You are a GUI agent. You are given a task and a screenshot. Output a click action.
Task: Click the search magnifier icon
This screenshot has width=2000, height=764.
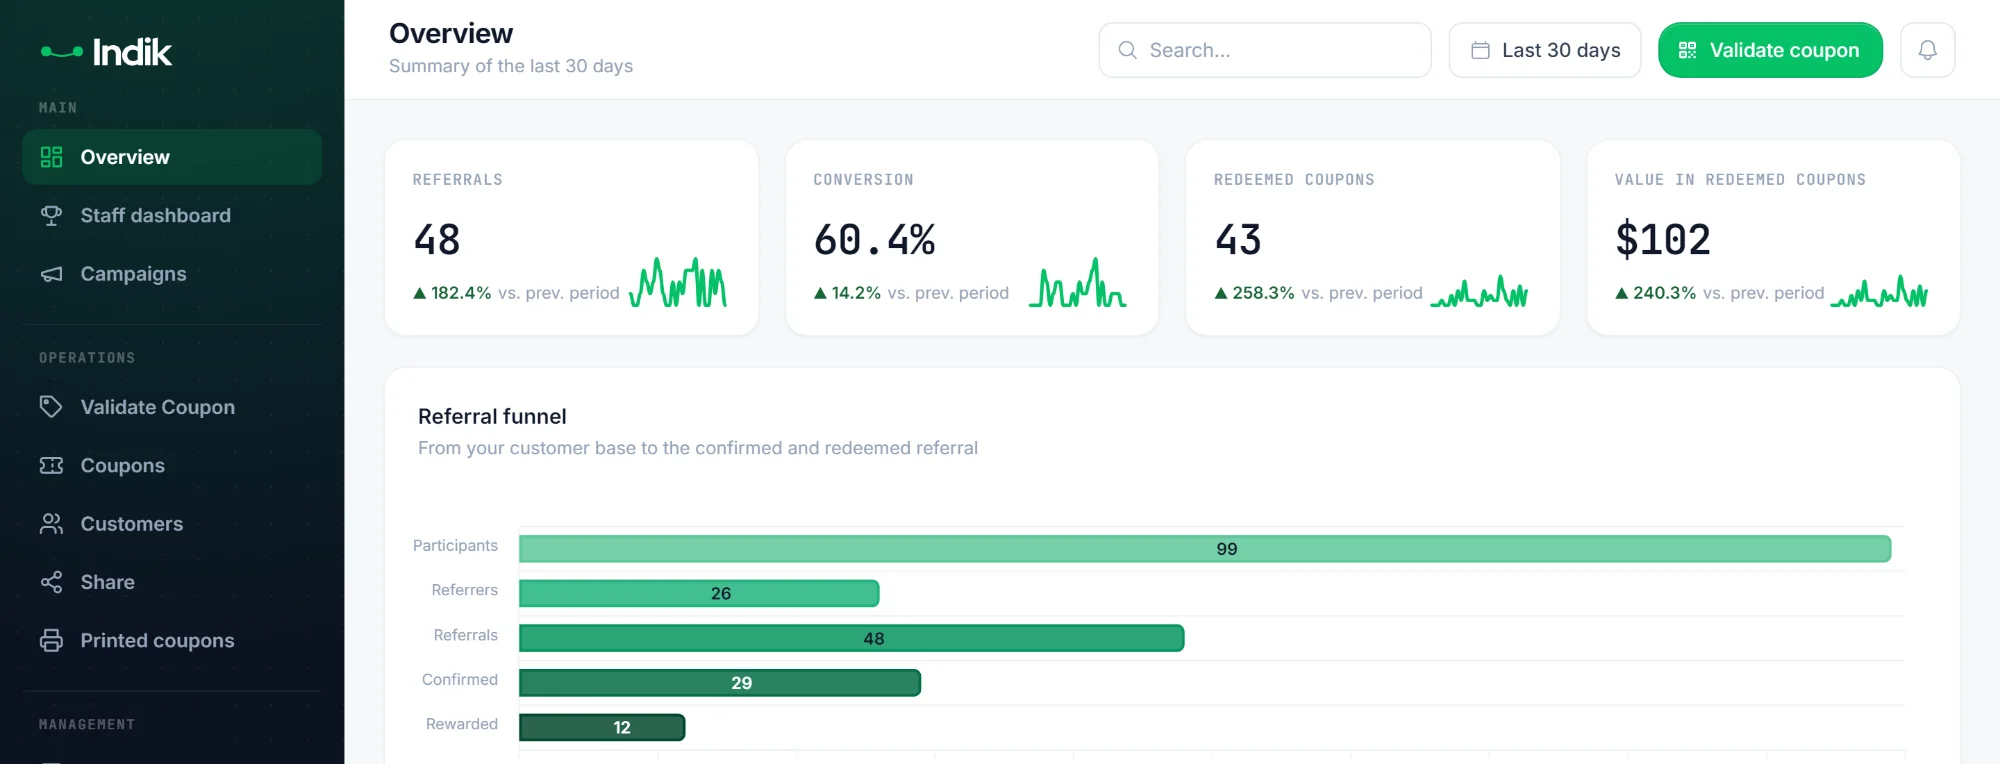tap(1127, 50)
